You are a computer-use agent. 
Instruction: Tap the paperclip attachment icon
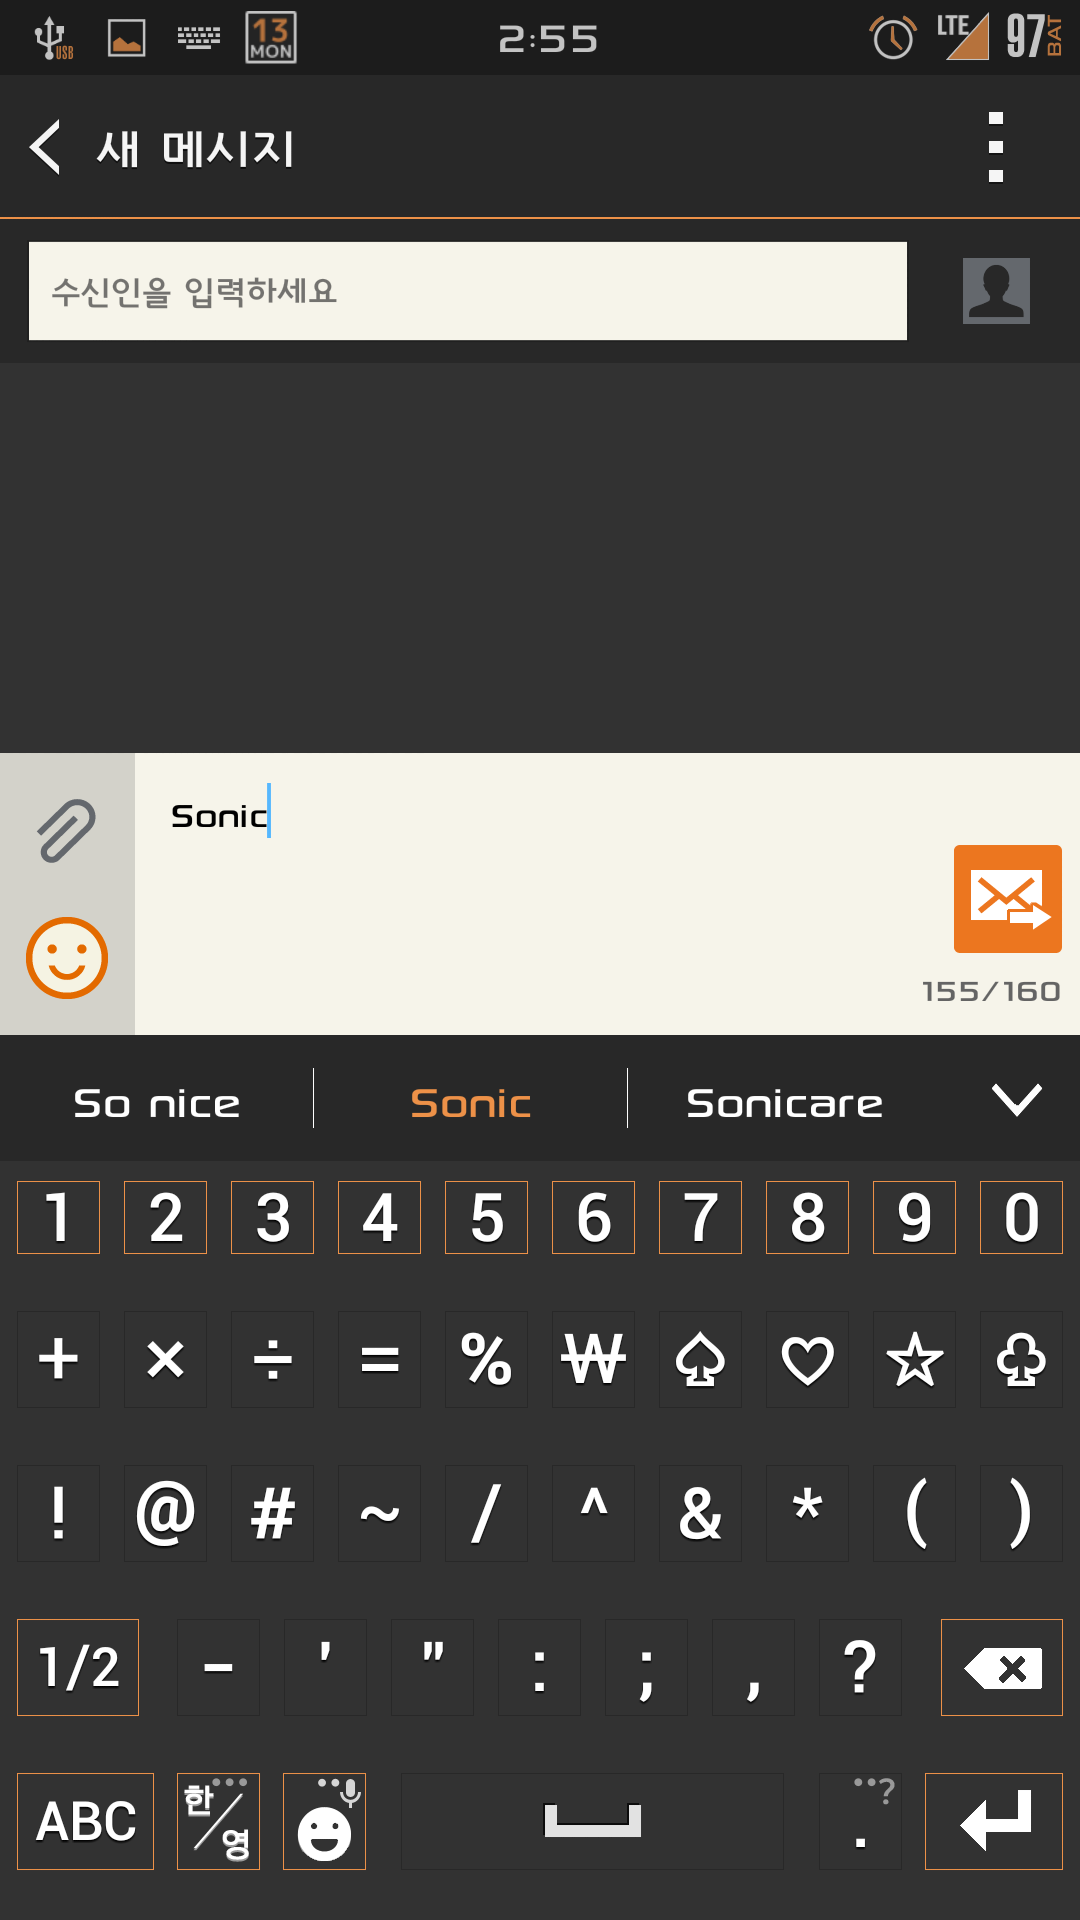(x=67, y=830)
